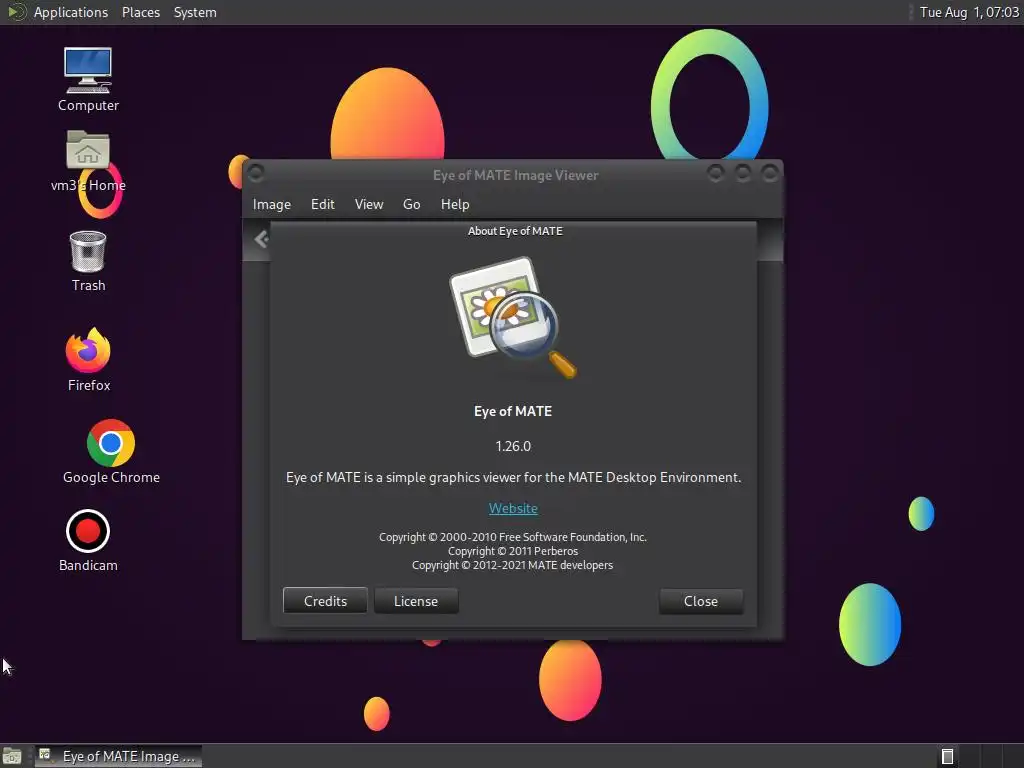Open the Help menu

click(x=455, y=204)
